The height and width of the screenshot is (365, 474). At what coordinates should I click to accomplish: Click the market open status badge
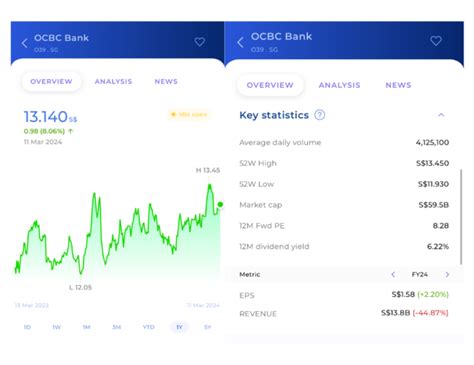pyautogui.click(x=189, y=115)
